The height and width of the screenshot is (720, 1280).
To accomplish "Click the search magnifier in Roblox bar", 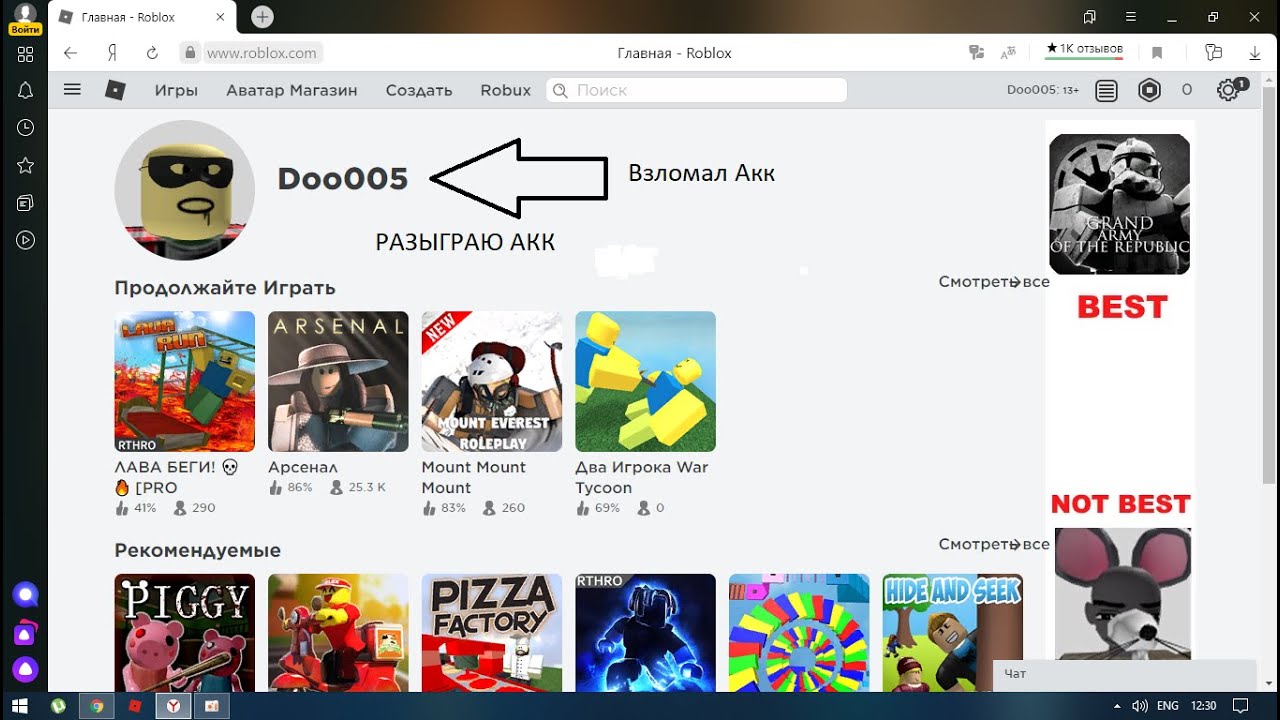I will tap(560, 90).
